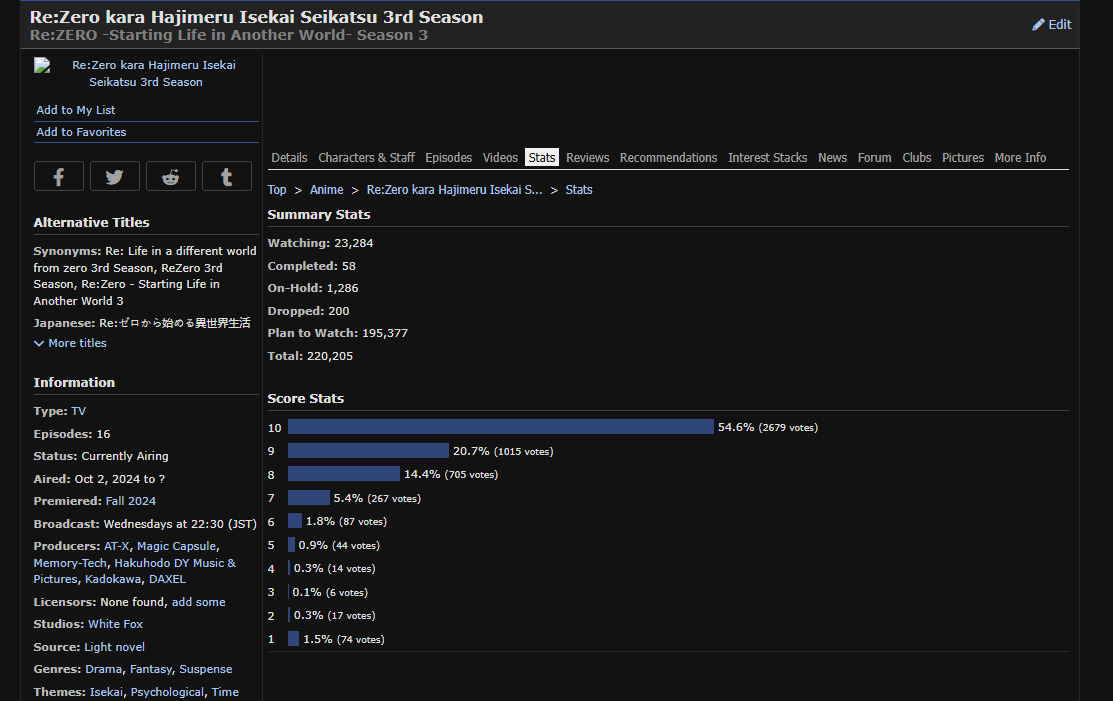Share on Facebook icon button
This screenshot has height=701, width=1113.
tap(59, 177)
